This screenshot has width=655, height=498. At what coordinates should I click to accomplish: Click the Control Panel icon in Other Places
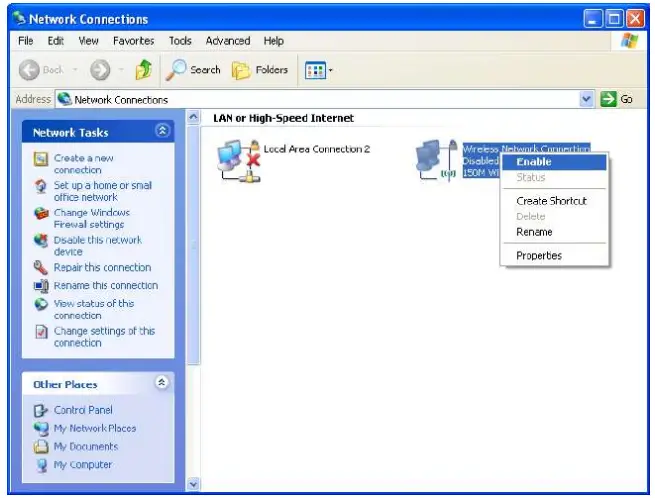tap(41, 410)
